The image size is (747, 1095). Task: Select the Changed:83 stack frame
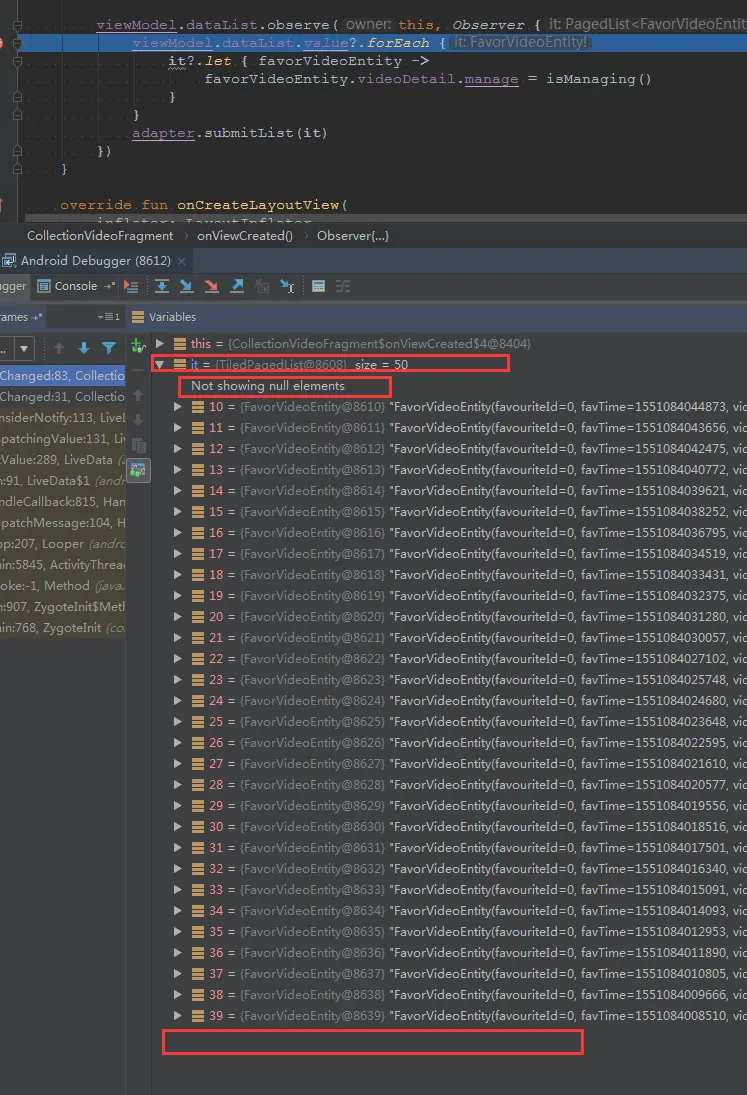[62, 376]
